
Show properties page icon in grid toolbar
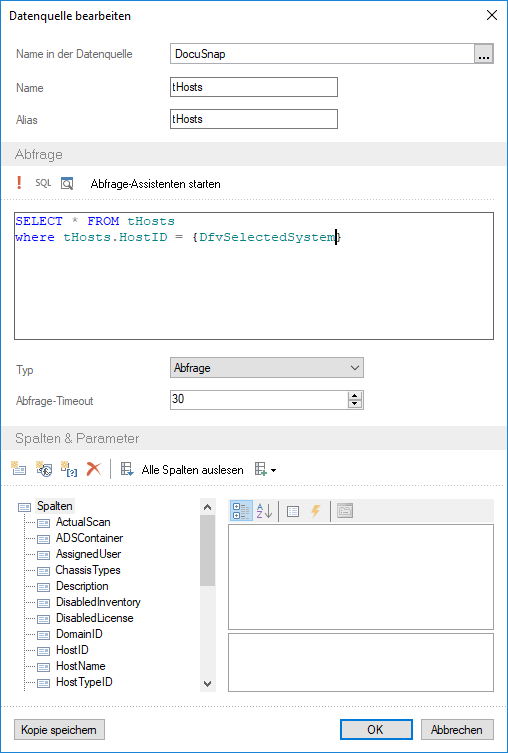coord(292,511)
